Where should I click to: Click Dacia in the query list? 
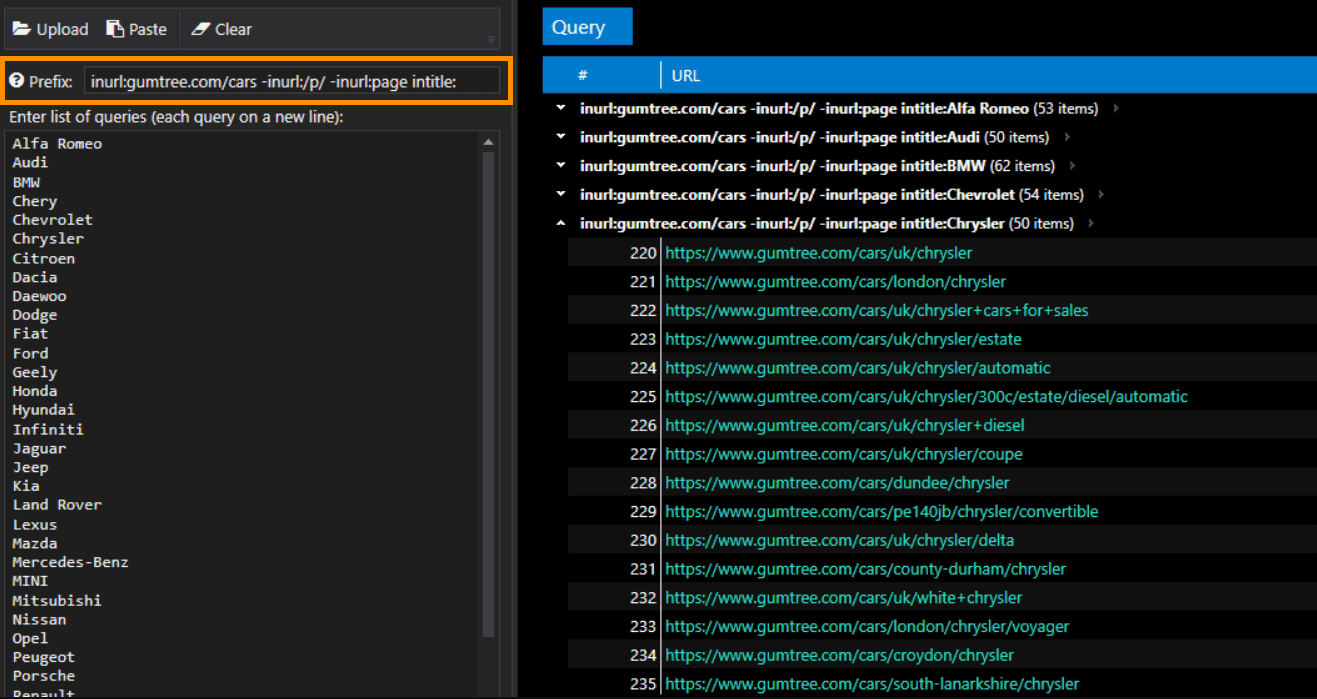coord(34,277)
